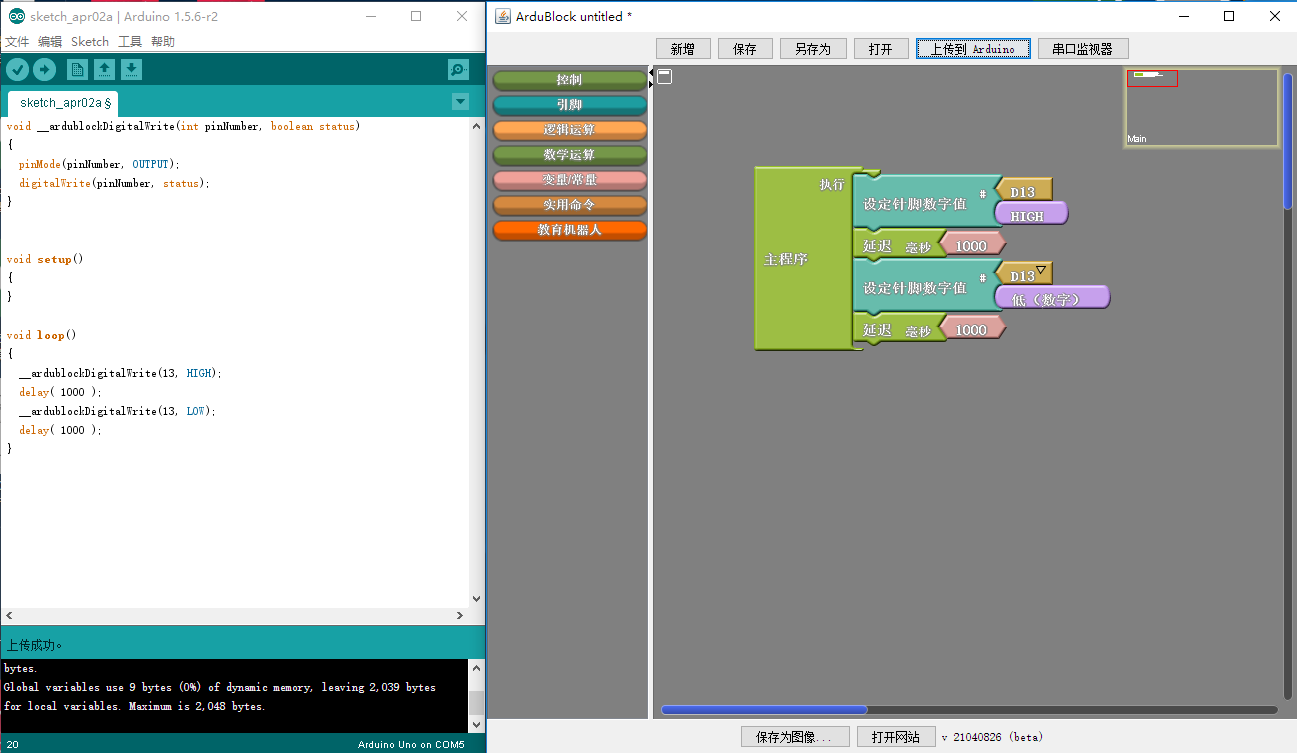Click the Verify checkmark icon in Arduino
Screen dimensions: 1297x753
(18, 69)
